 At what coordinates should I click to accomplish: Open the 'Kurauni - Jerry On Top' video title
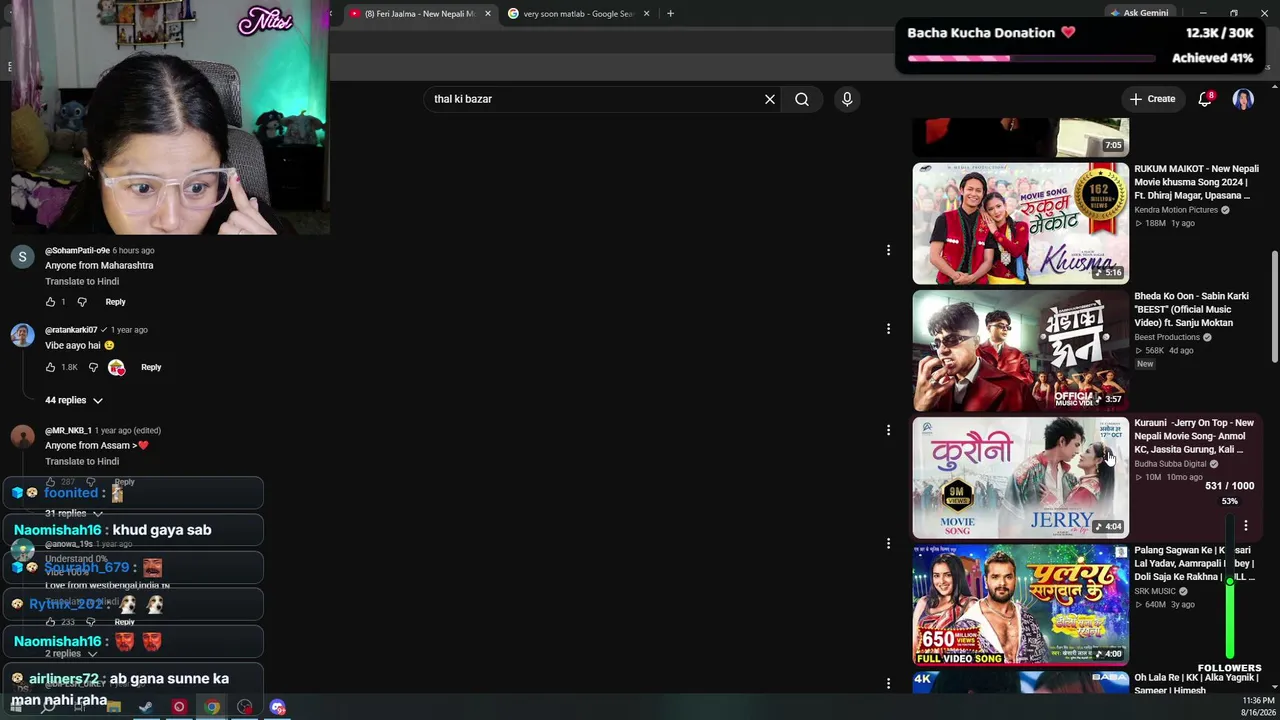pyautogui.click(x=1194, y=436)
